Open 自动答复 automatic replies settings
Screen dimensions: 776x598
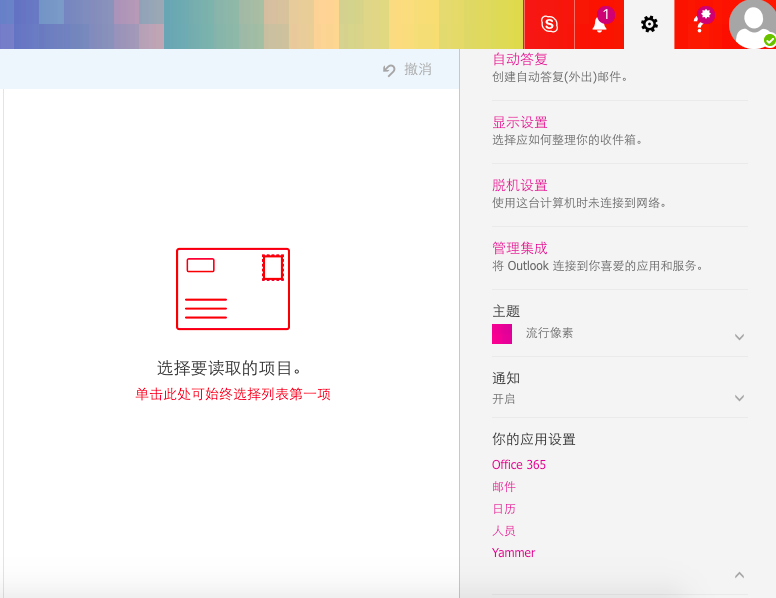point(520,60)
